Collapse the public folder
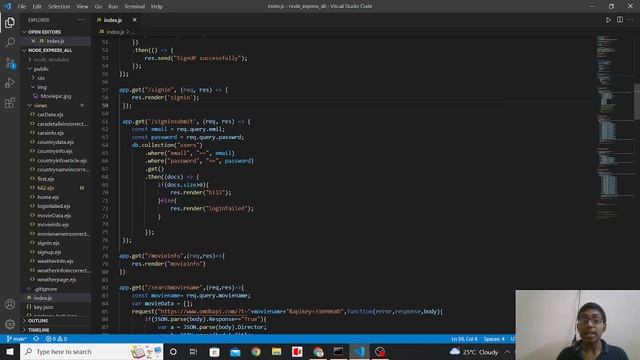 coord(41,69)
